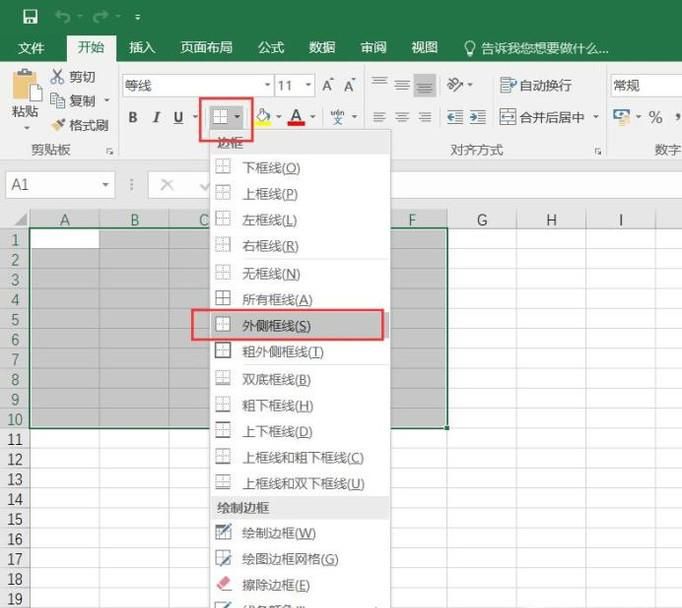Open the Customize Quick Access Toolbar arrow
This screenshot has height=608, width=682.
pyautogui.click(x=137, y=17)
